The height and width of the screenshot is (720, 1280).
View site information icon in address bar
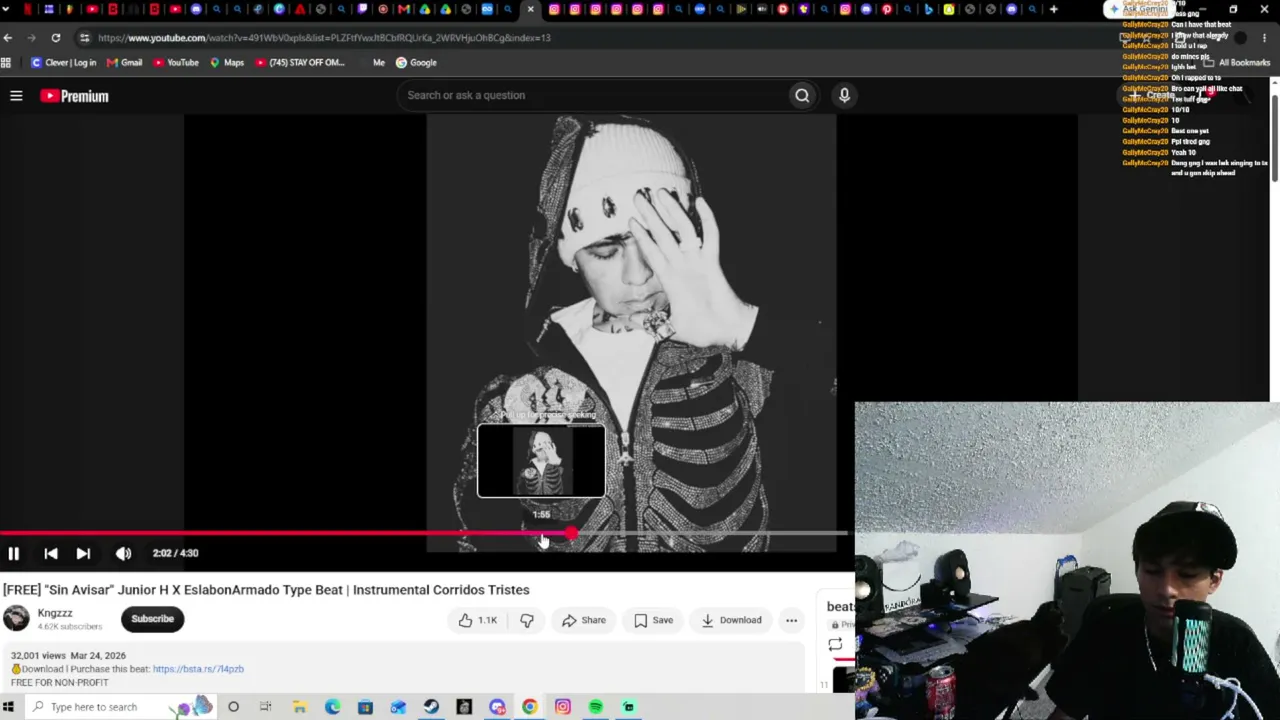coord(84,38)
